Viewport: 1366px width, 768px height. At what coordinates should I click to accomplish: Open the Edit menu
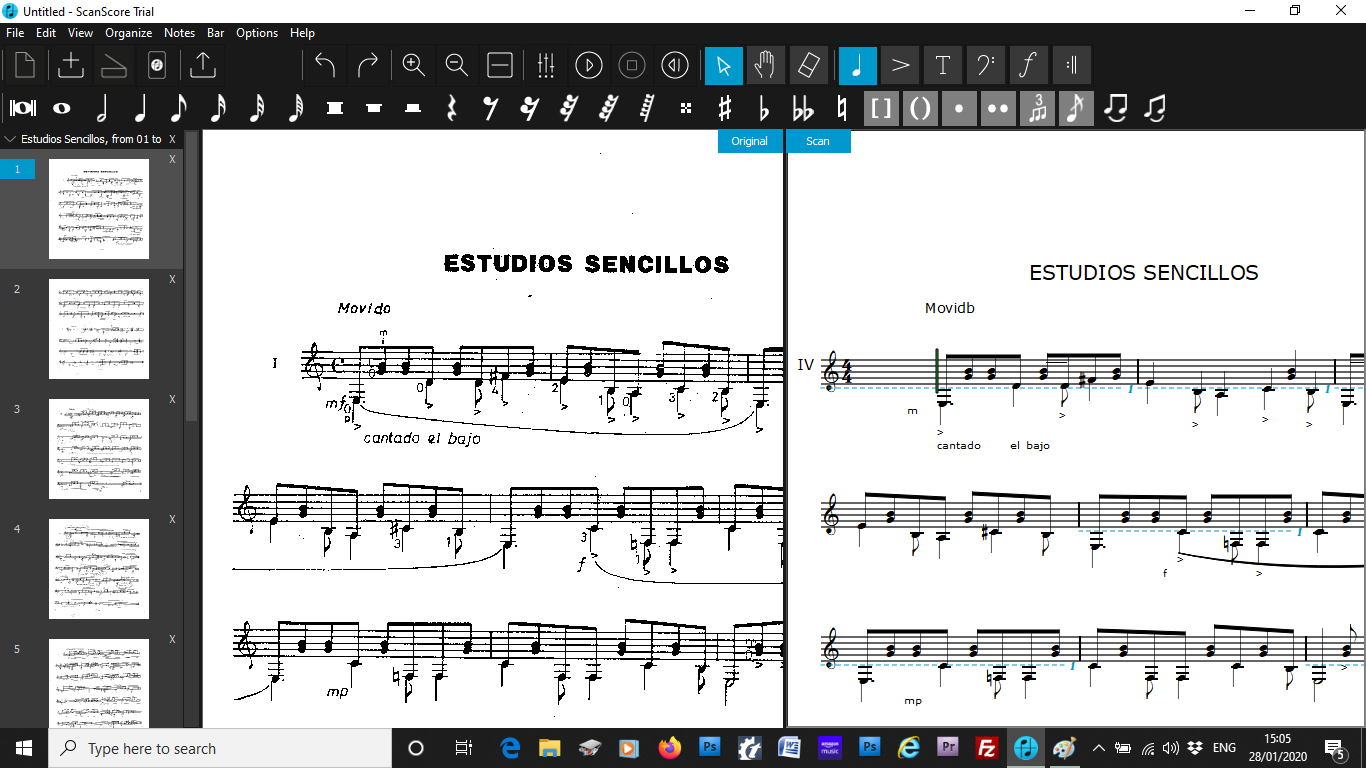[46, 33]
